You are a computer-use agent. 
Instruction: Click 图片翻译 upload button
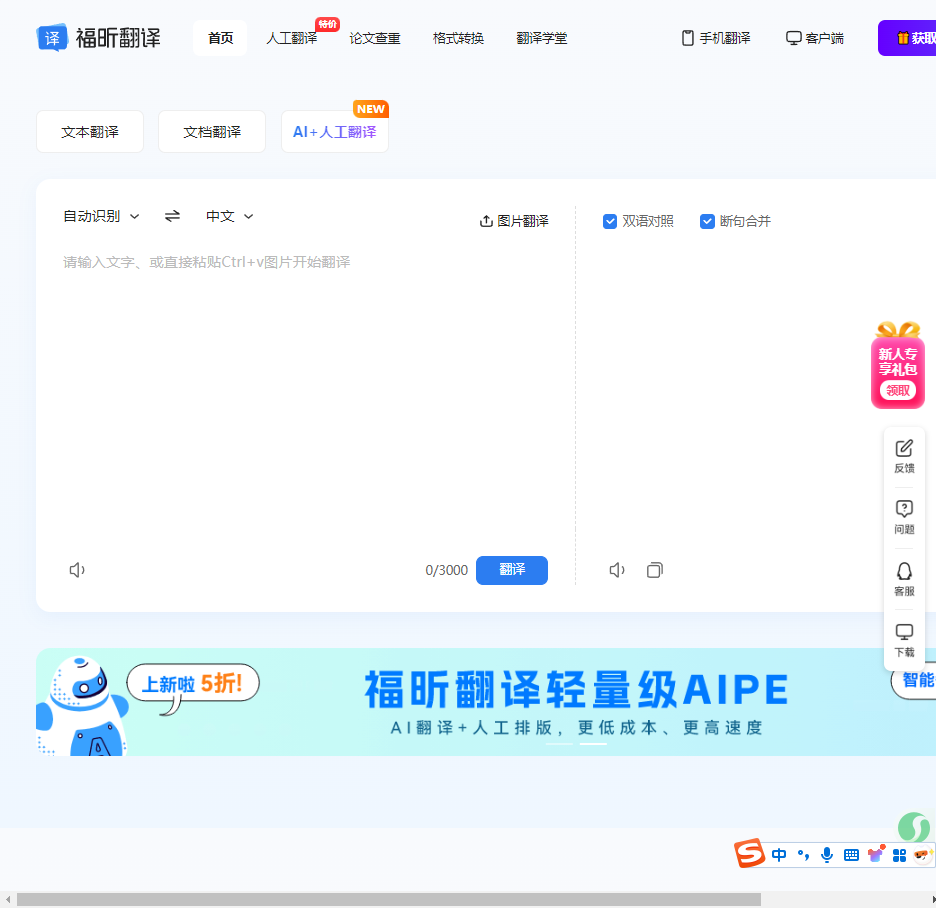coord(514,221)
